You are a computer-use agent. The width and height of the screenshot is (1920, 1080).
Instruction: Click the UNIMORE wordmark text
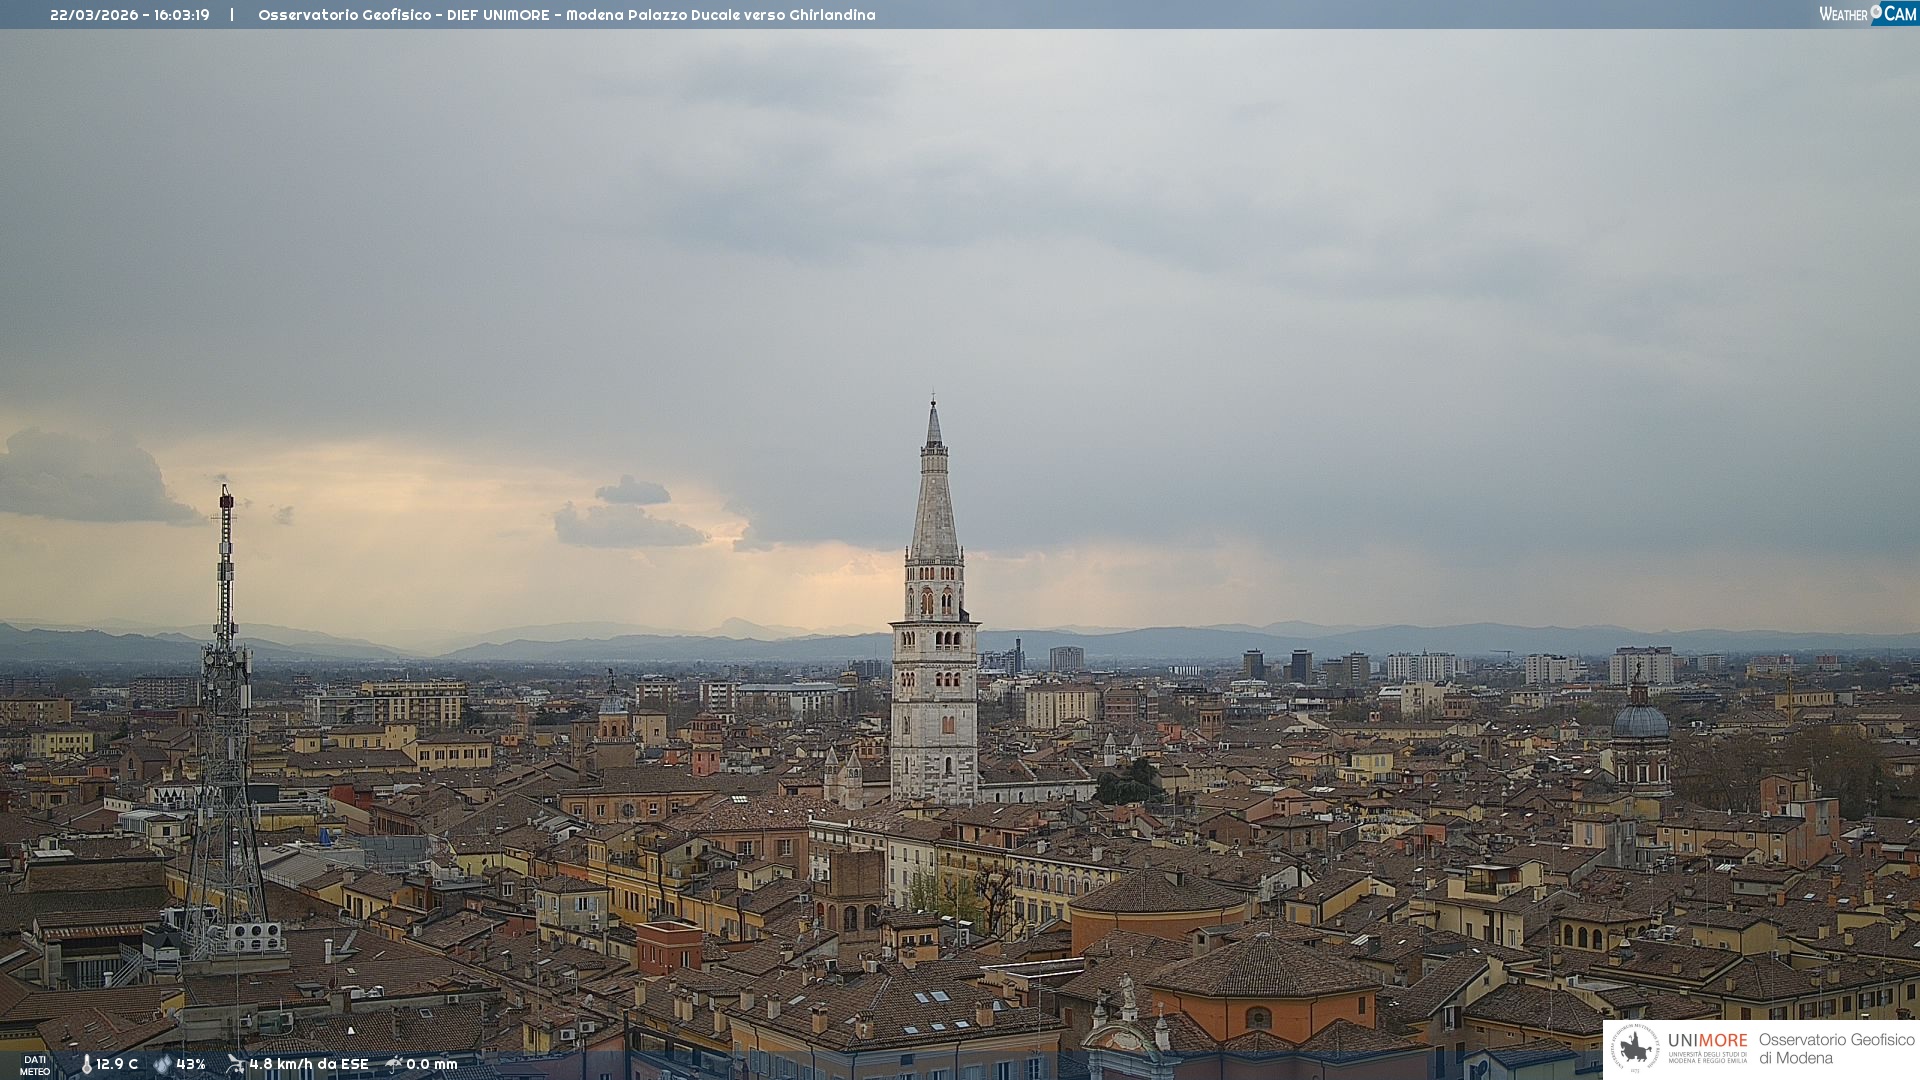point(1707,1041)
